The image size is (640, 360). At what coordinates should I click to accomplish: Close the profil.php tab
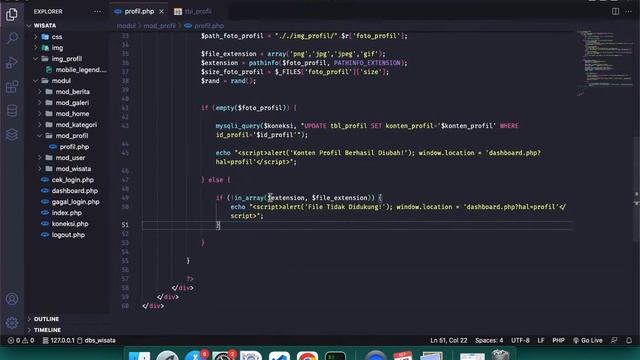click(161, 11)
